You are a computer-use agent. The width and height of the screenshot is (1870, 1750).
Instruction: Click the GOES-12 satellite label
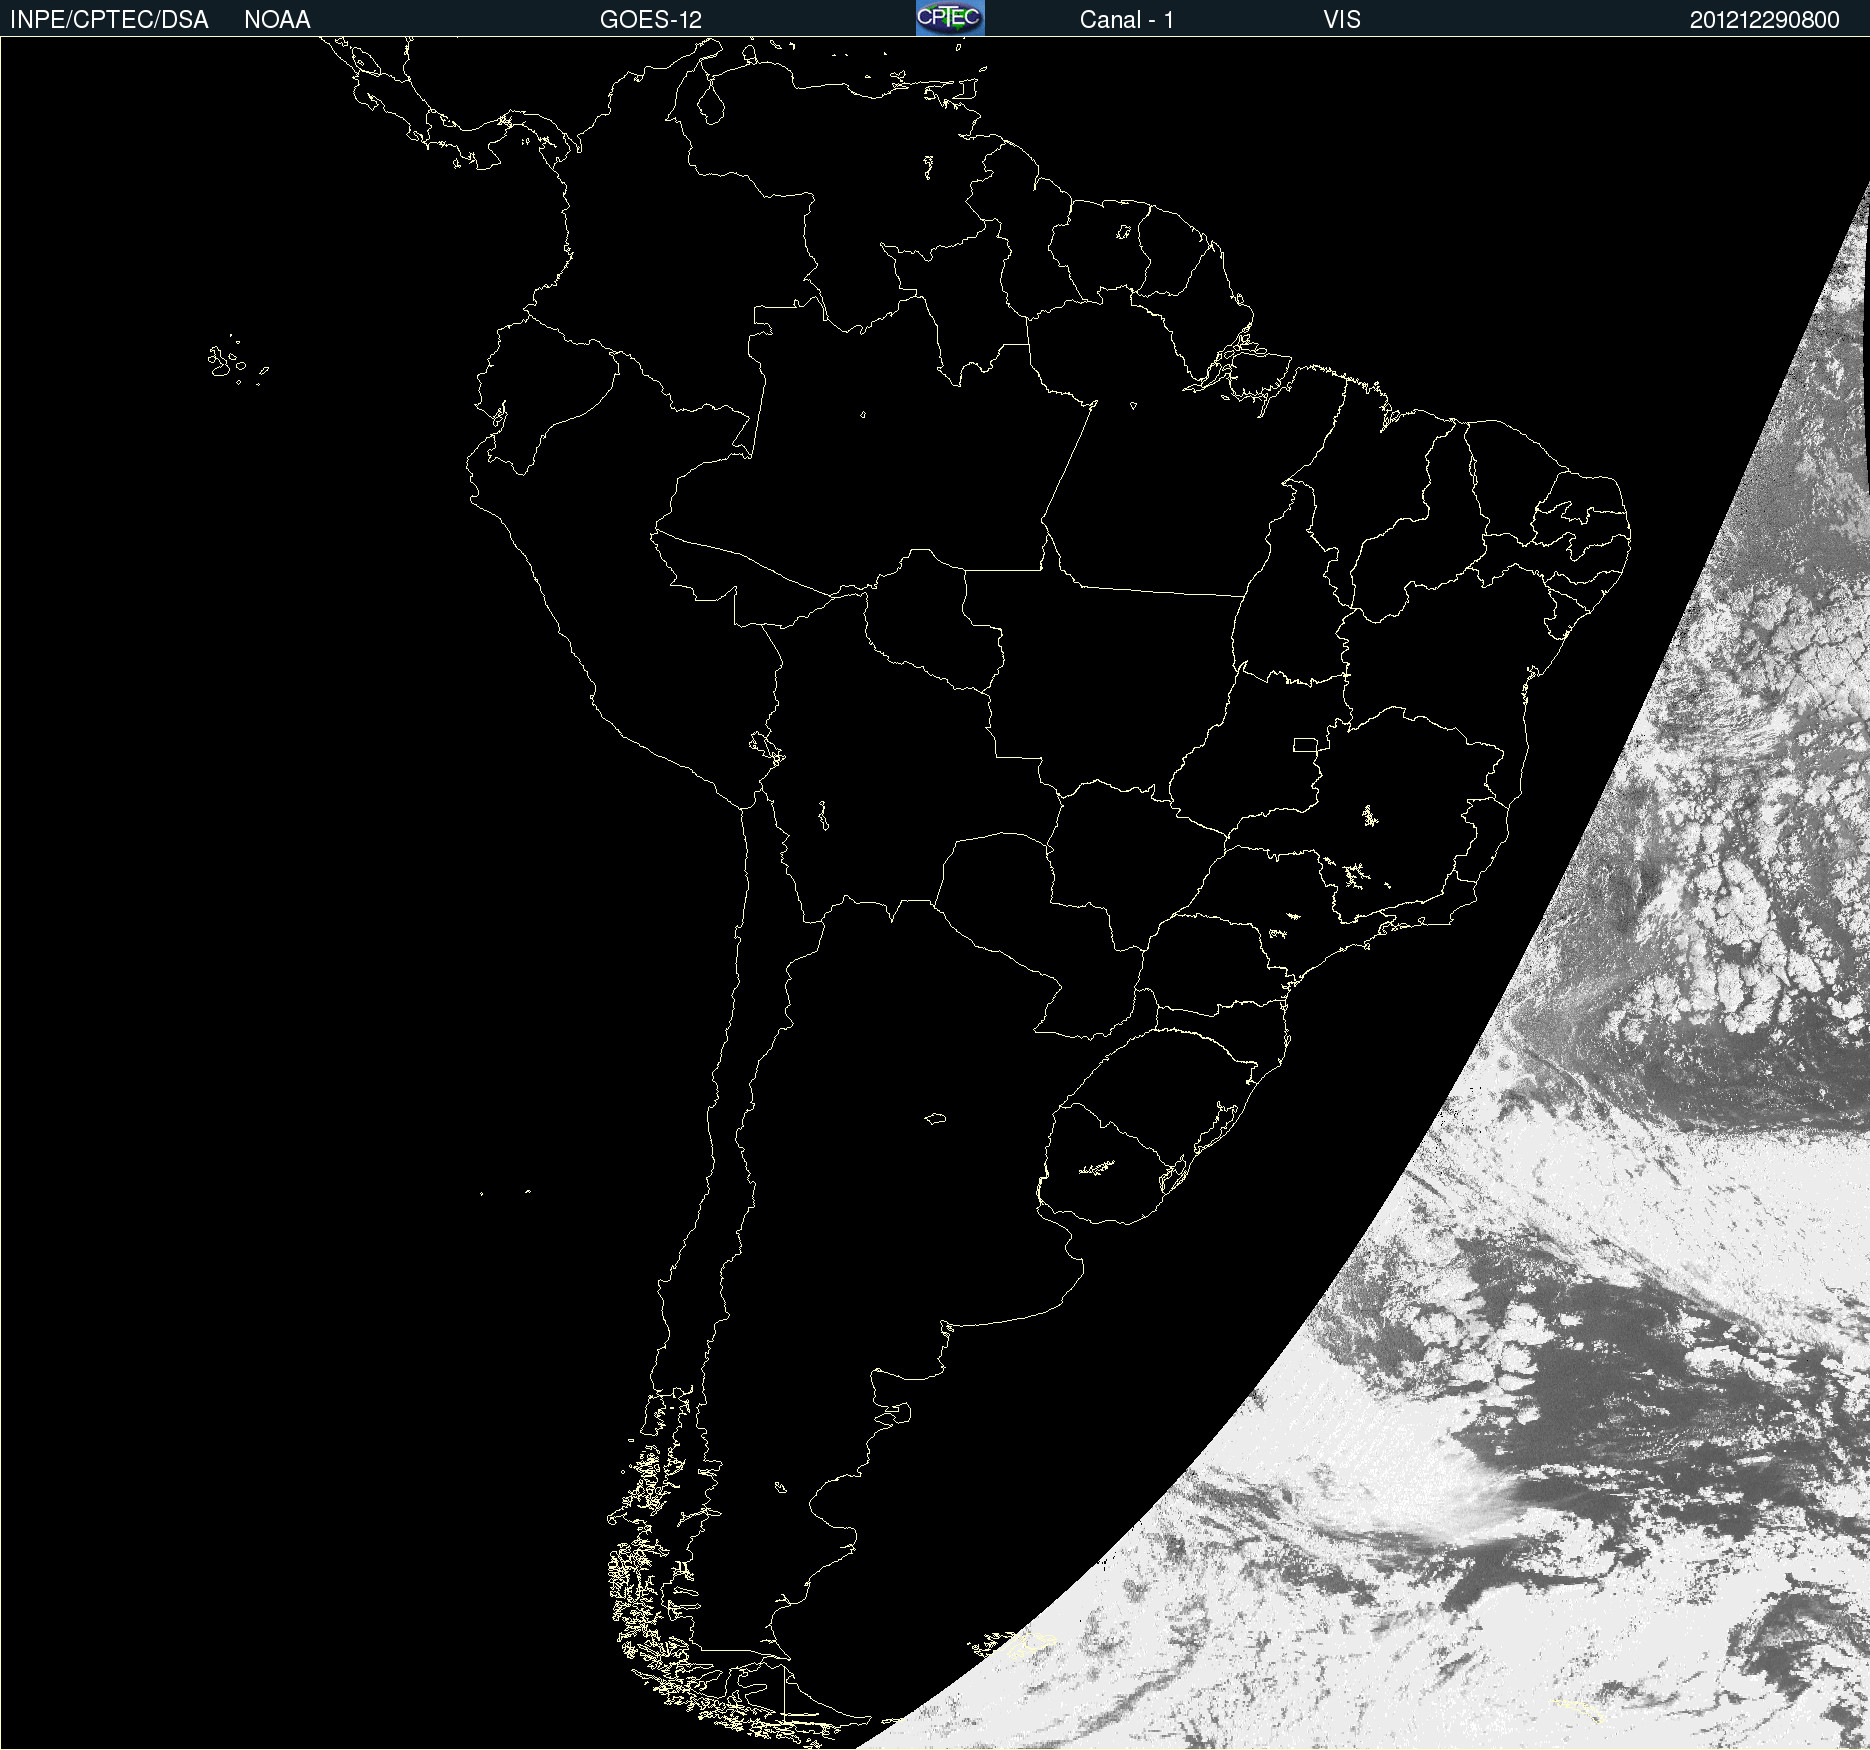(x=651, y=20)
